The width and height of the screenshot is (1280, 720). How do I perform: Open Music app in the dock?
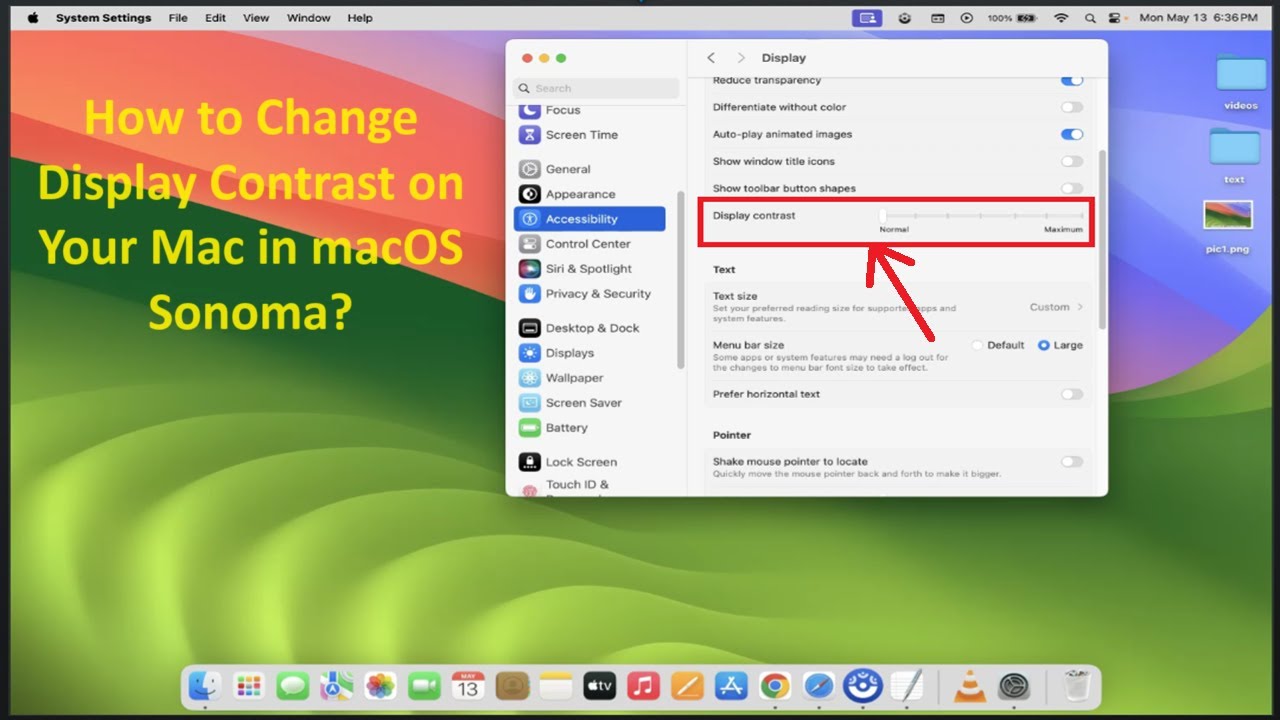[x=643, y=686]
